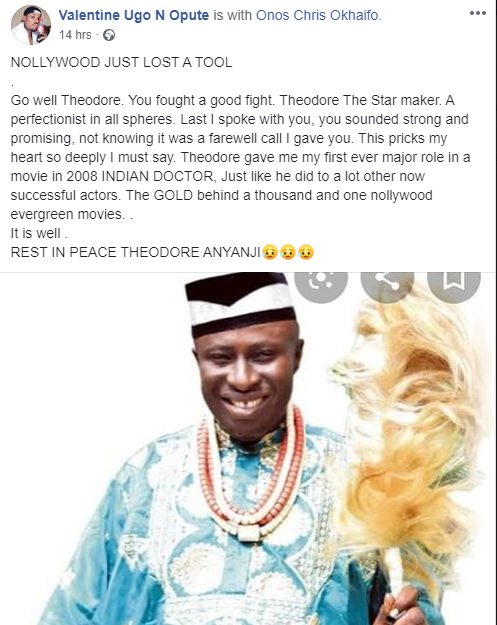Click the 14 hrs post timestamp
Viewport: 497px width, 625px height.
(75, 35)
